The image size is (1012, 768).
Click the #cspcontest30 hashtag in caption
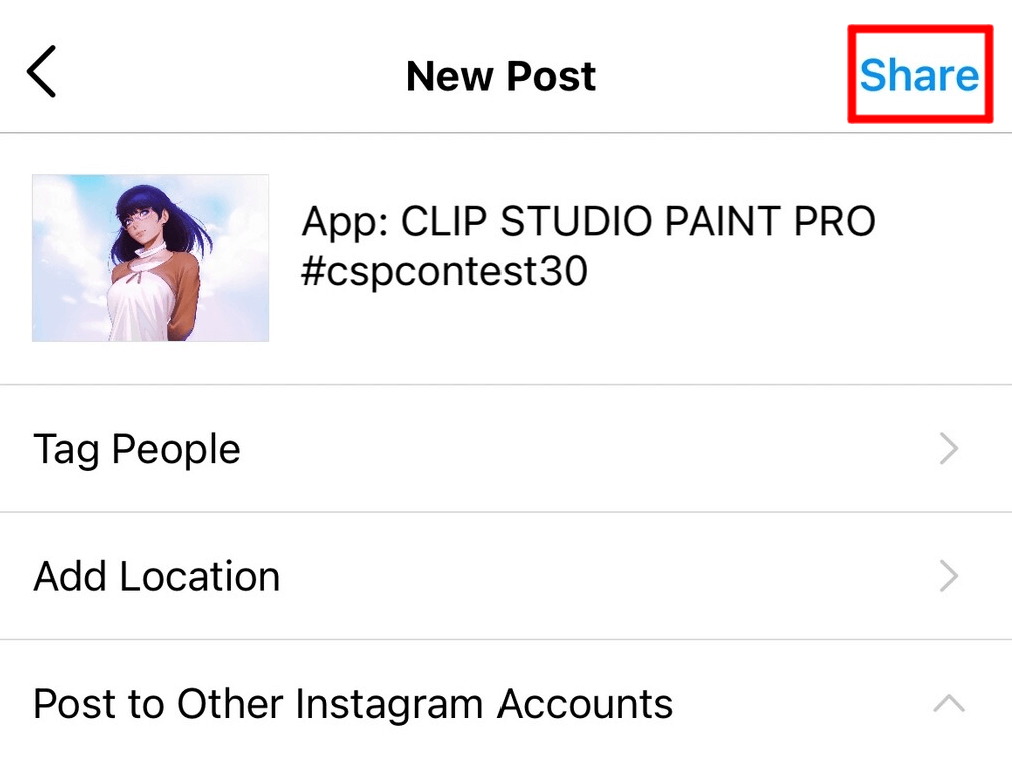pyautogui.click(x=444, y=272)
